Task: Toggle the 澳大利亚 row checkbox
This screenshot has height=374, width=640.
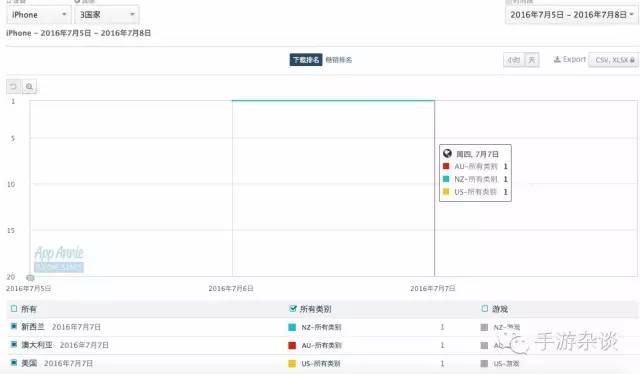Action: [14, 344]
